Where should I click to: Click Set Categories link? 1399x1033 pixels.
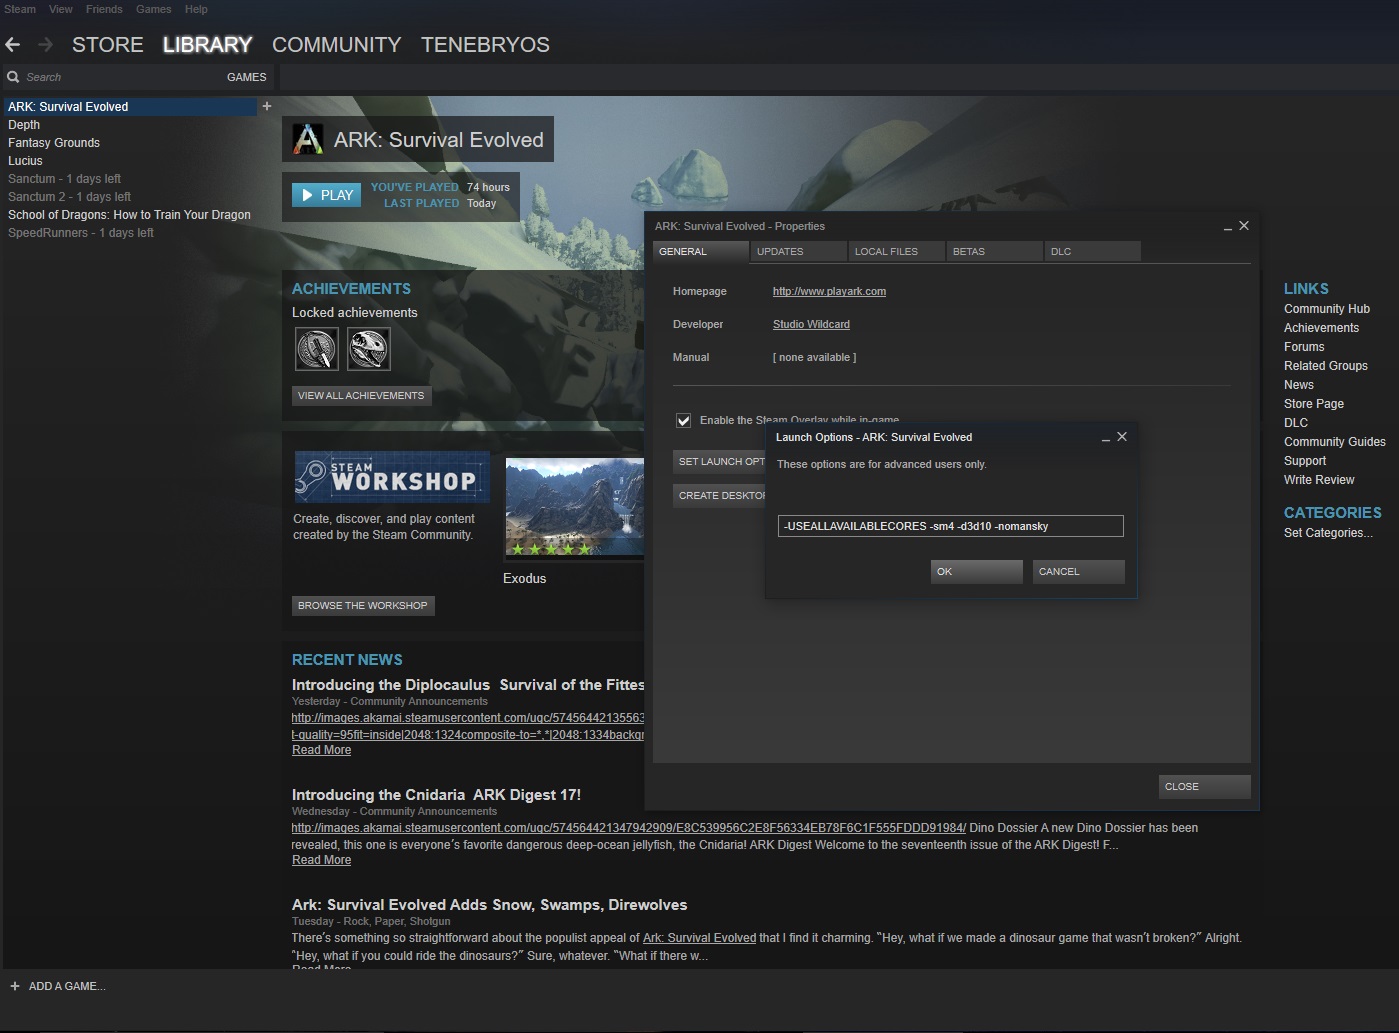coord(1328,533)
